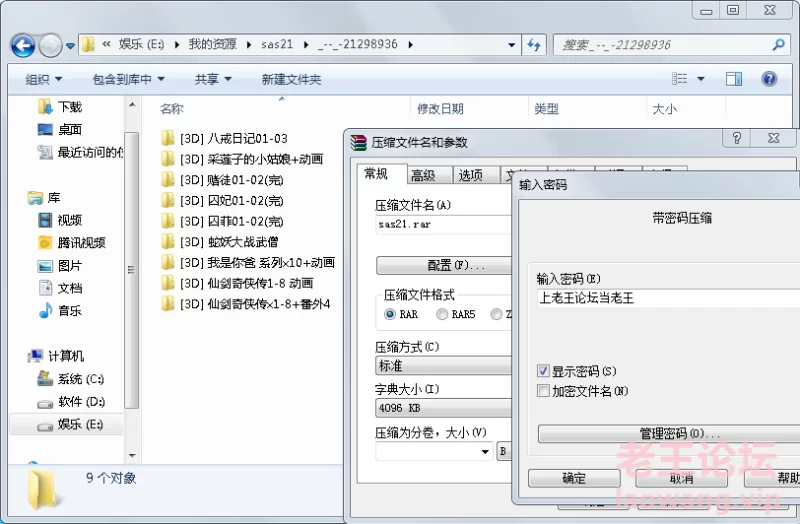Click the navigation pane scroll up arrow
This screenshot has width=800, height=524.
(132, 105)
